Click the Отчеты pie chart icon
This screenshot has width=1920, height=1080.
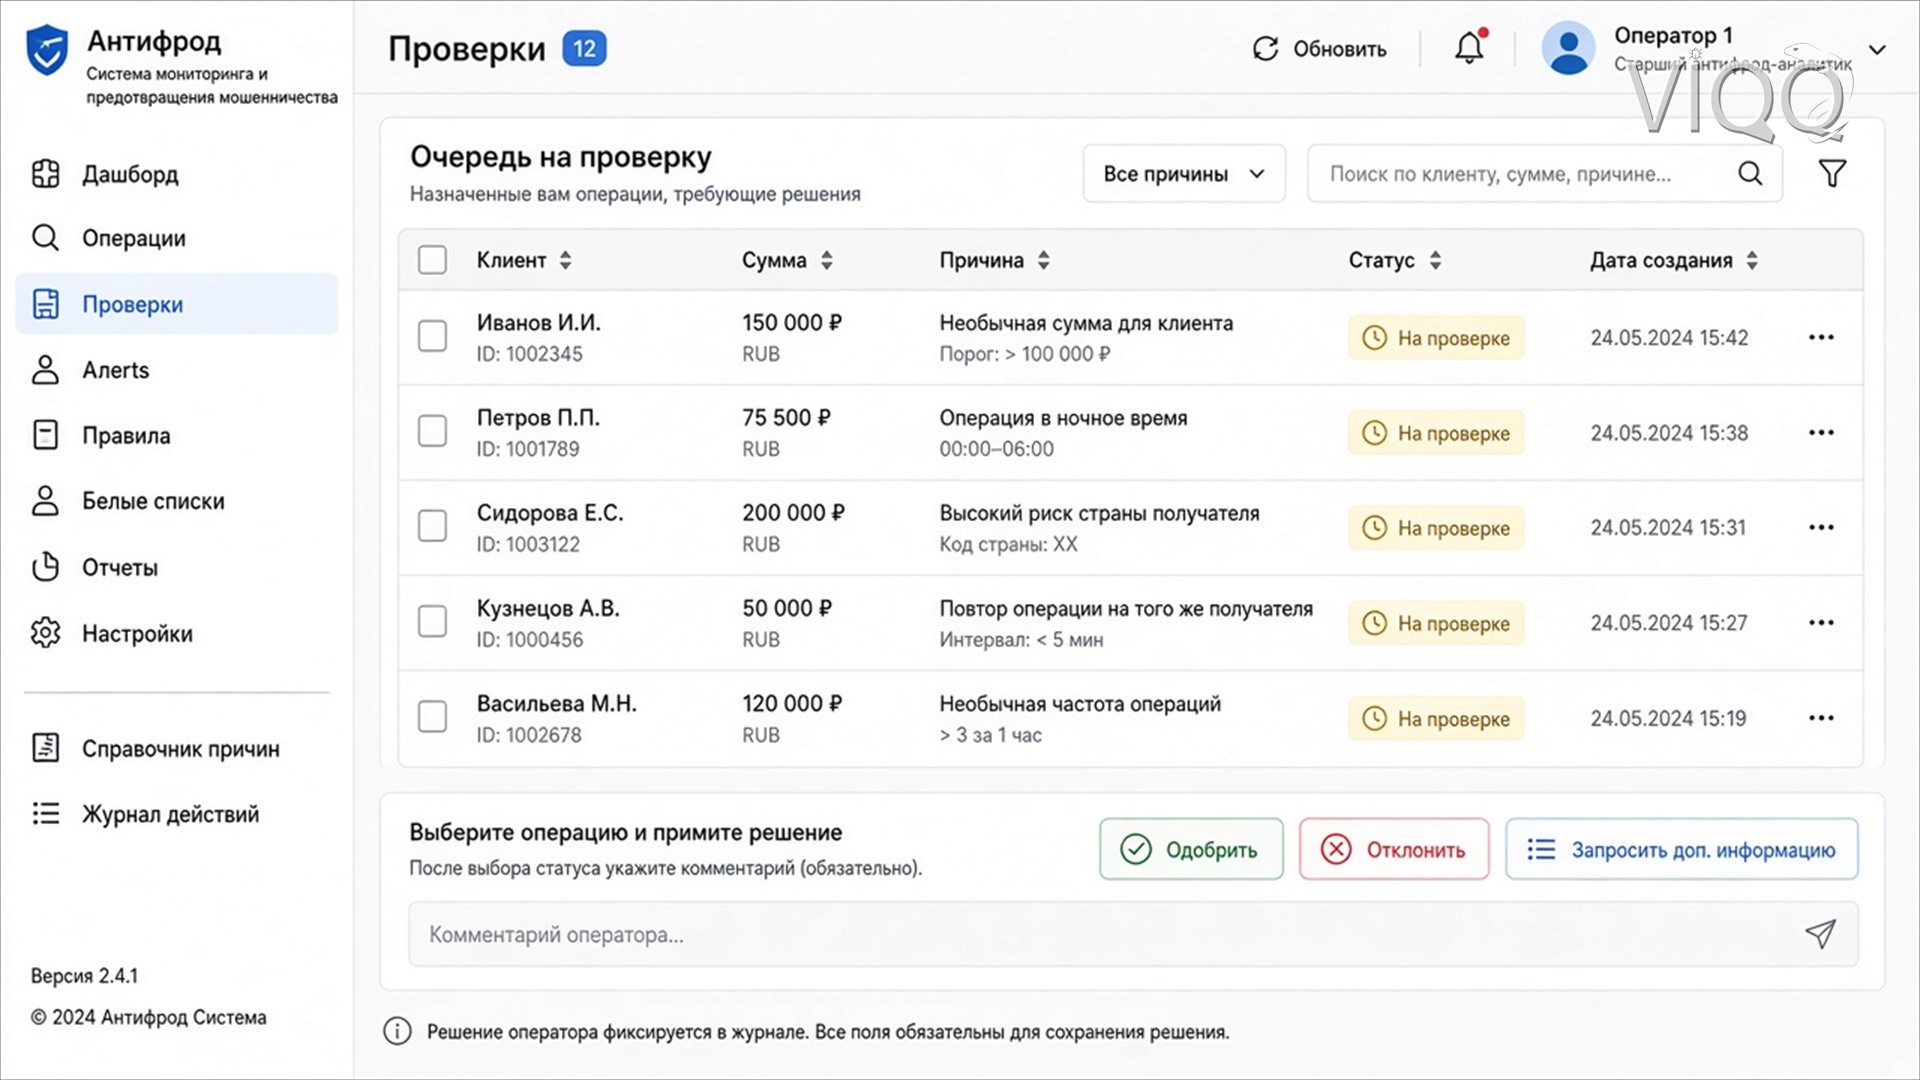click(46, 567)
